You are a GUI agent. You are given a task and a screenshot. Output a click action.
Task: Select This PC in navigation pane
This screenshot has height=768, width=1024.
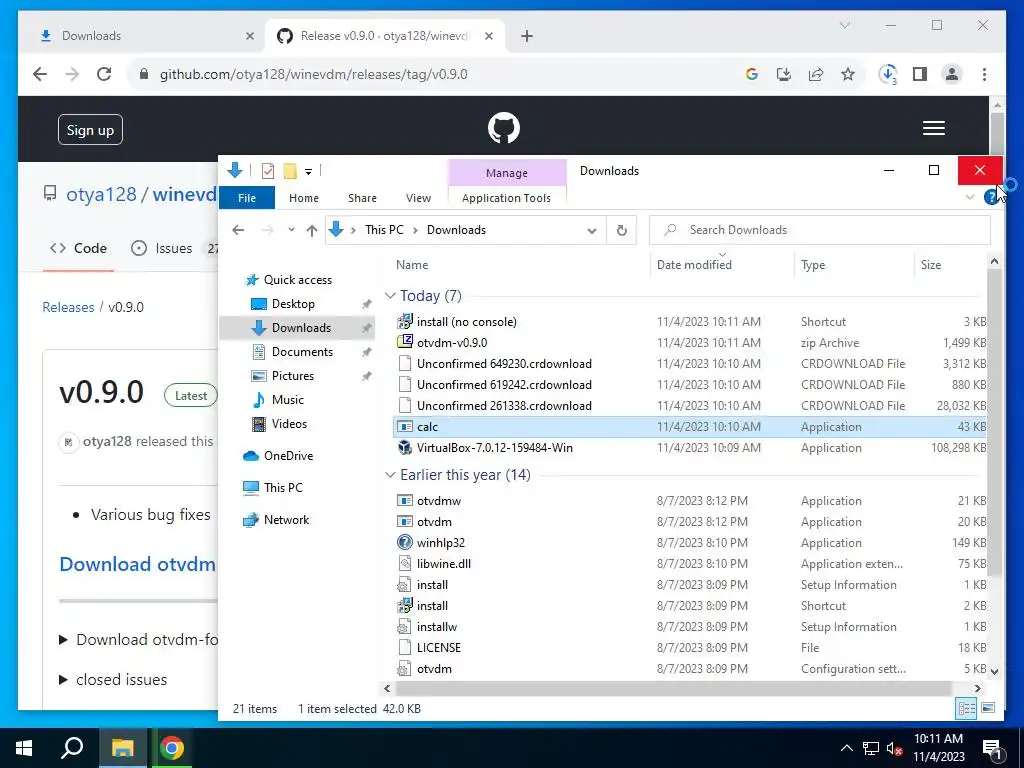(x=283, y=488)
